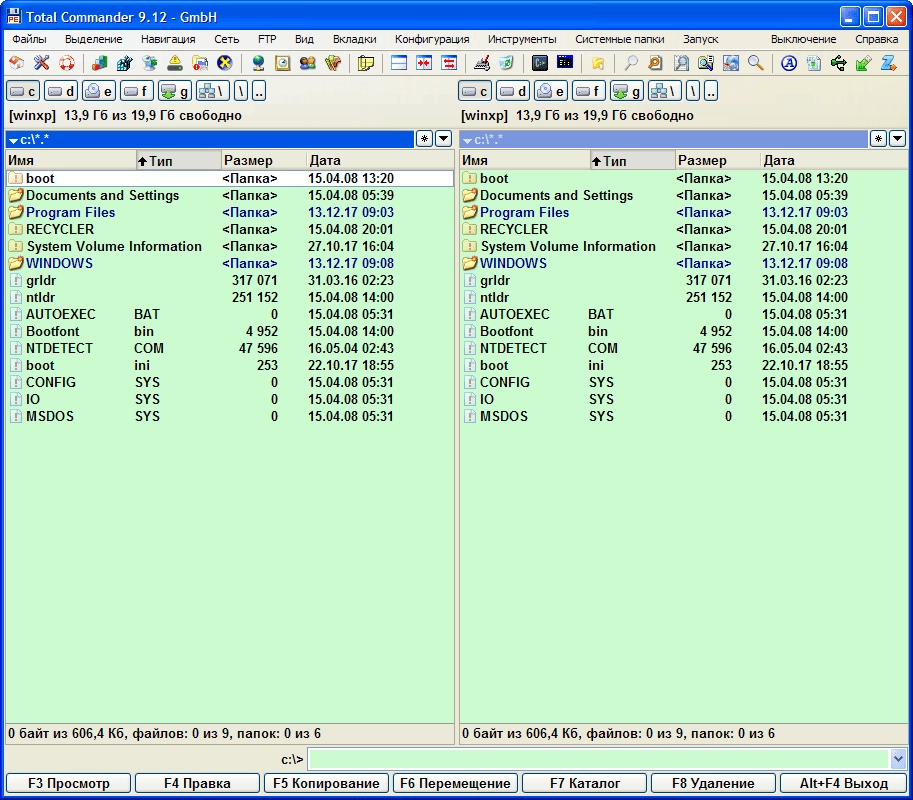Select drive d in left panel
Image resolution: width=913 pixels, height=800 pixels.
click(x=61, y=91)
